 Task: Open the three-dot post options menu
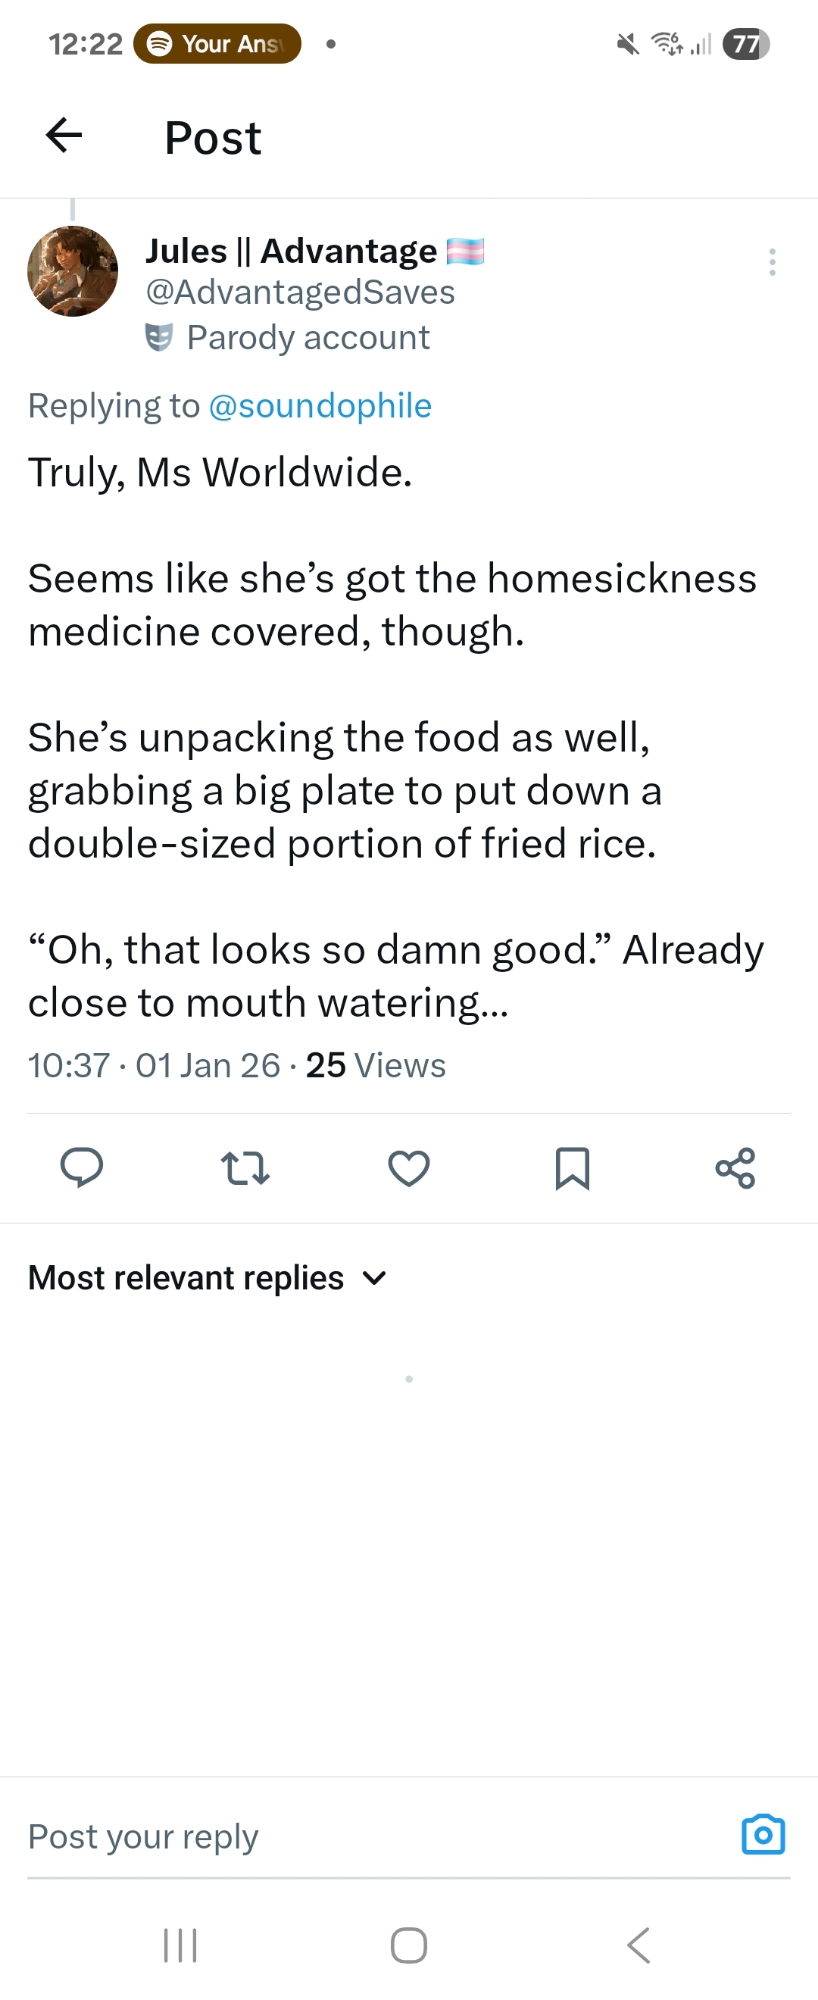coord(772,262)
